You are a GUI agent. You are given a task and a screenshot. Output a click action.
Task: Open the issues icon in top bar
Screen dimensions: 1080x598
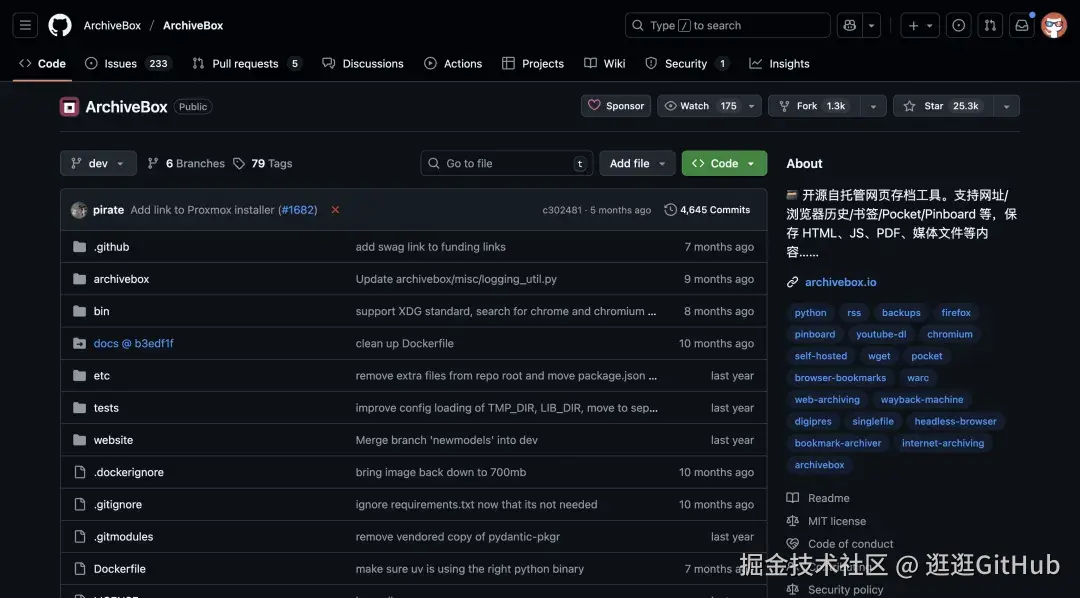tap(958, 24)
